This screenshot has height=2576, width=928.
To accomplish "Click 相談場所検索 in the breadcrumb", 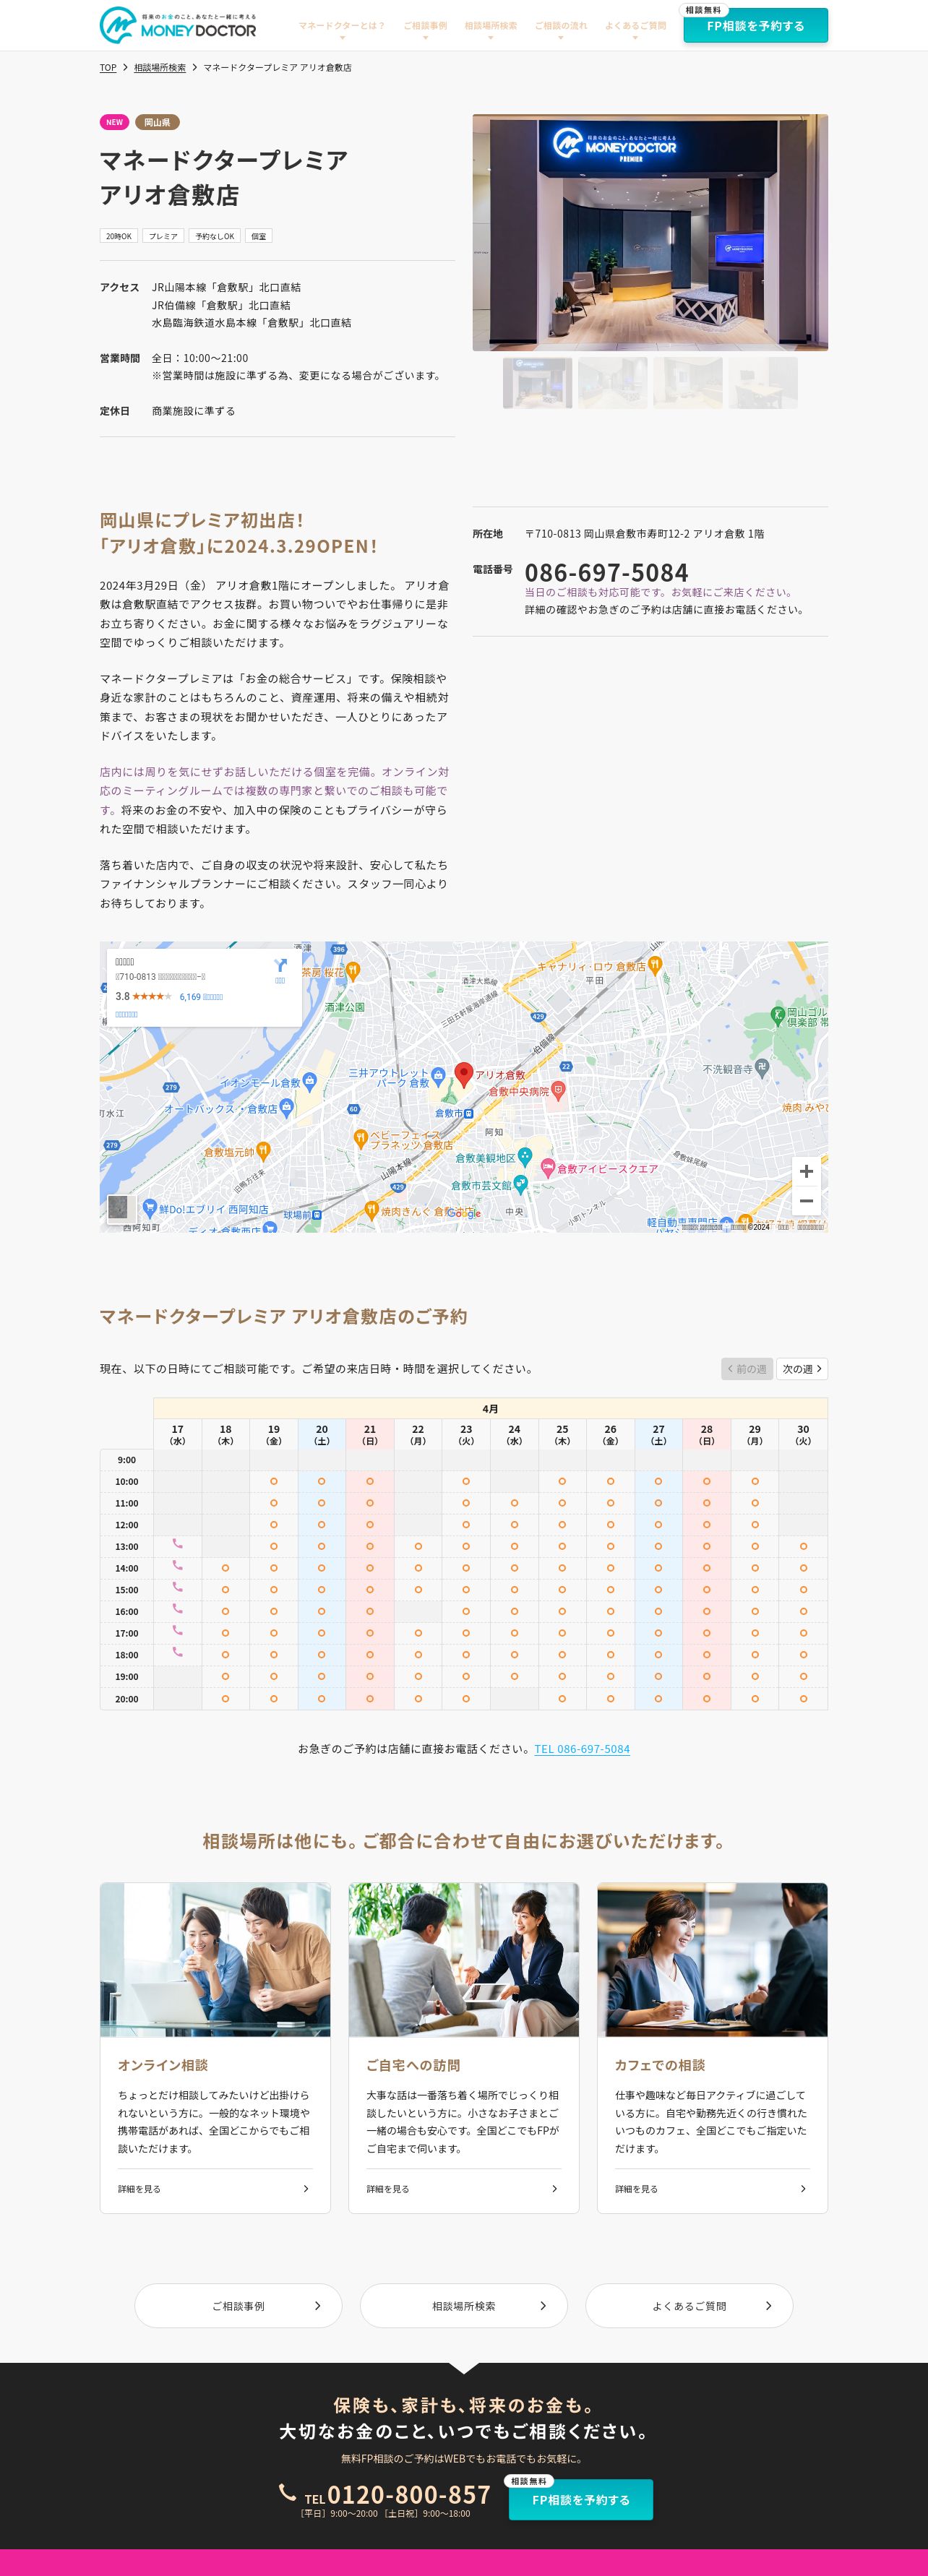I will point(160,68).
